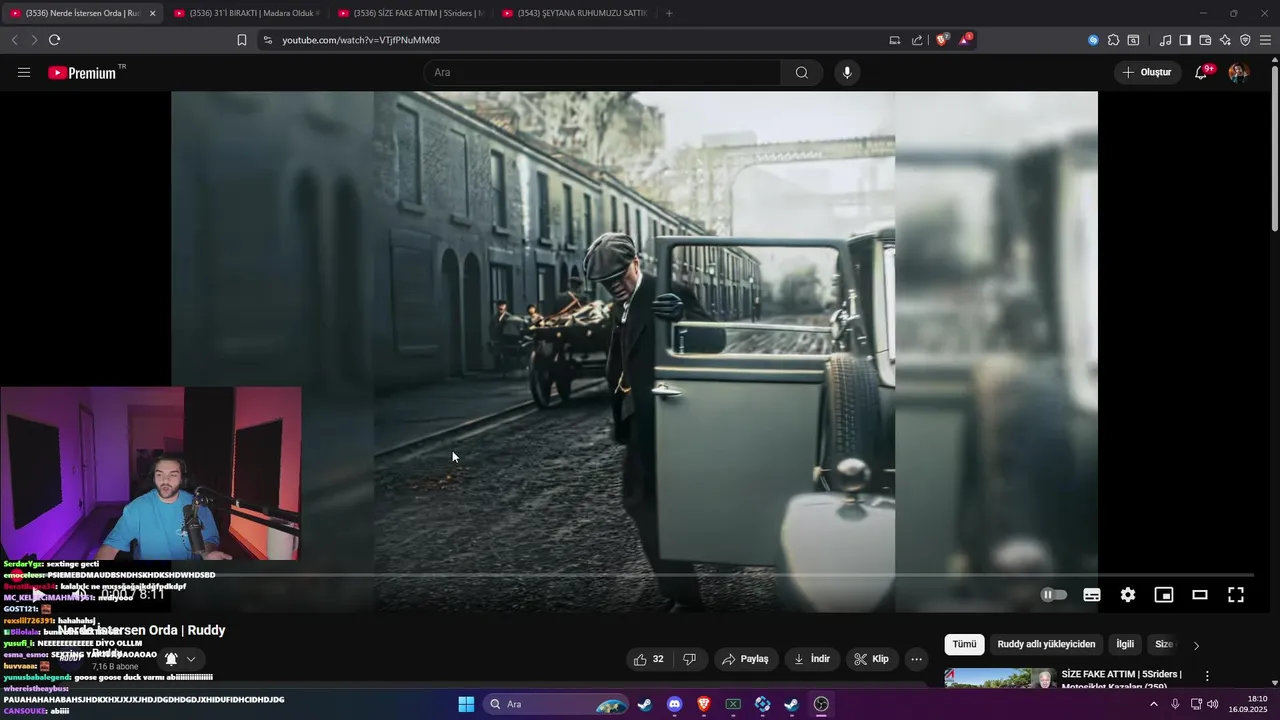The height and width of the screenshot is (720, 1280).
Task: Show hidden system tray icons chevron
Action: [x=1153, y=704]
